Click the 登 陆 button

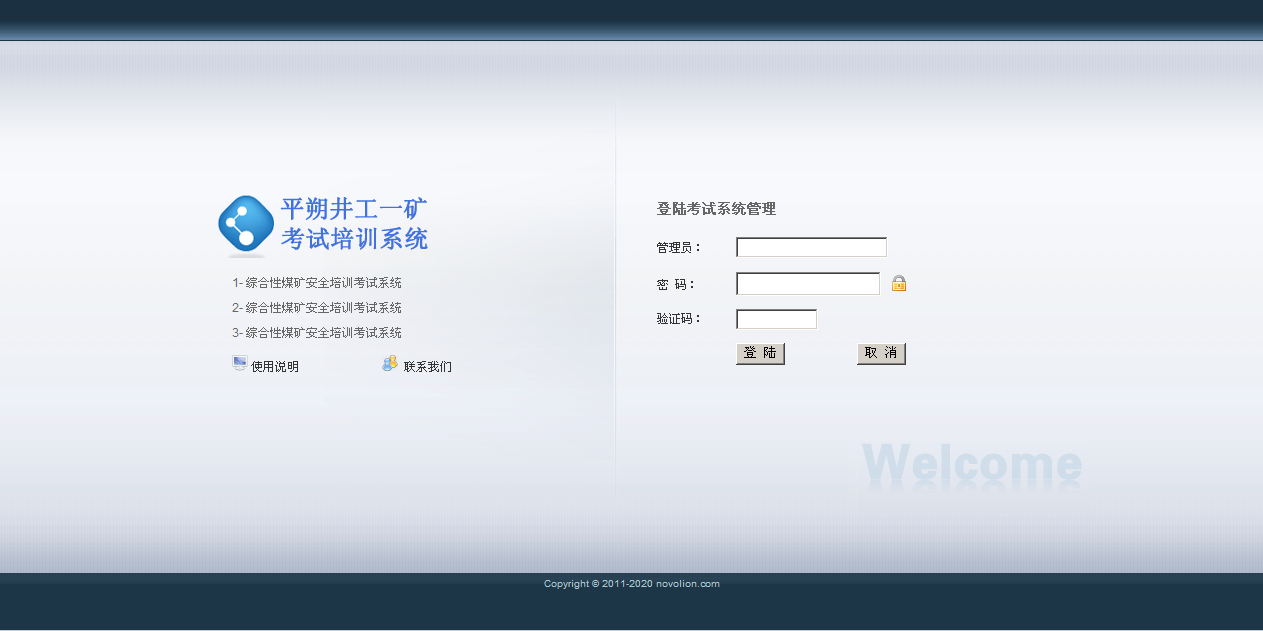[x=760, y=353]
